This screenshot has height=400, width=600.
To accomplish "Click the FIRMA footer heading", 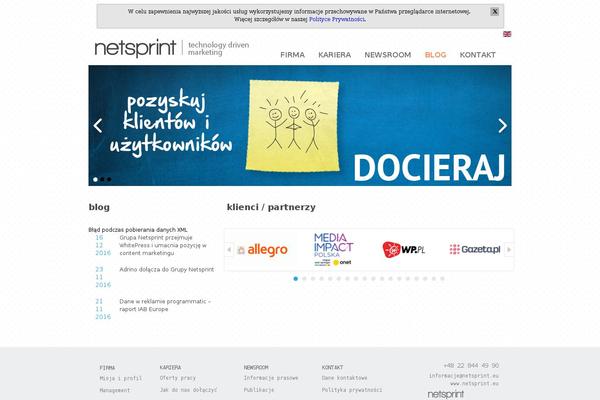I will point(107,367).
